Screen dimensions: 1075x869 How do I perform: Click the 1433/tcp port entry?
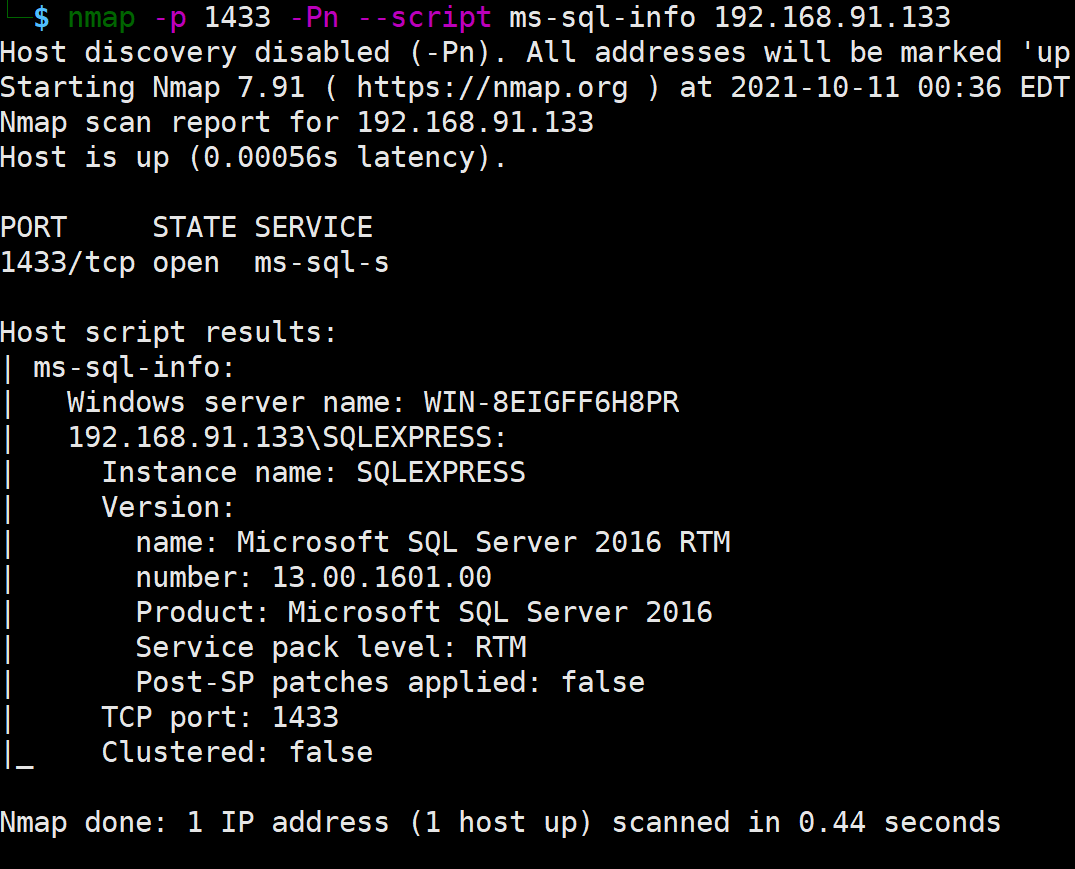pos(68,263)
